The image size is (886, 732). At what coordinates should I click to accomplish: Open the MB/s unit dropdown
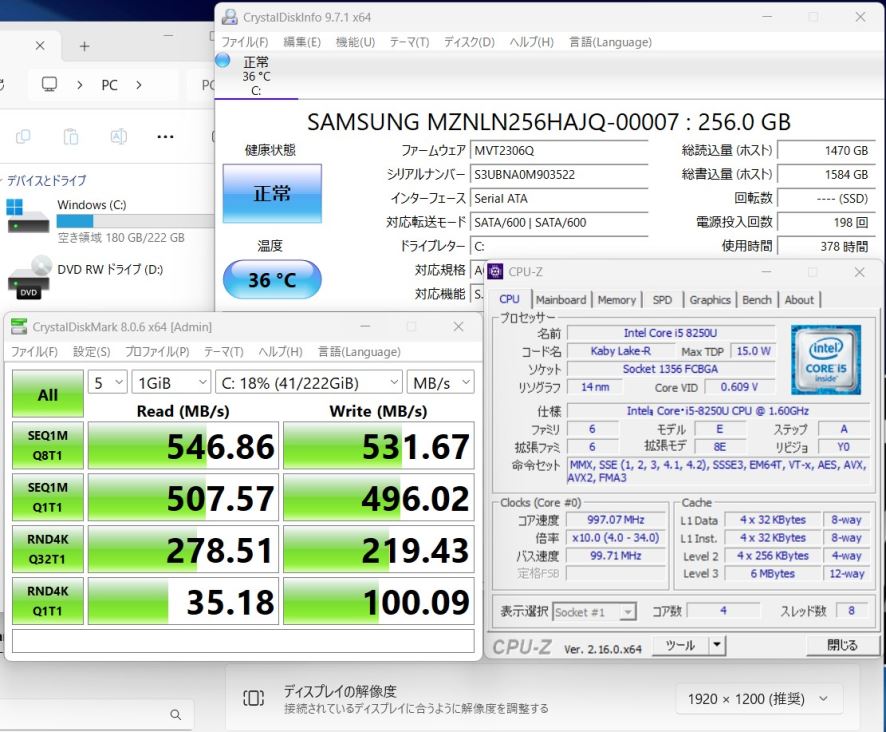click(441, 383)
